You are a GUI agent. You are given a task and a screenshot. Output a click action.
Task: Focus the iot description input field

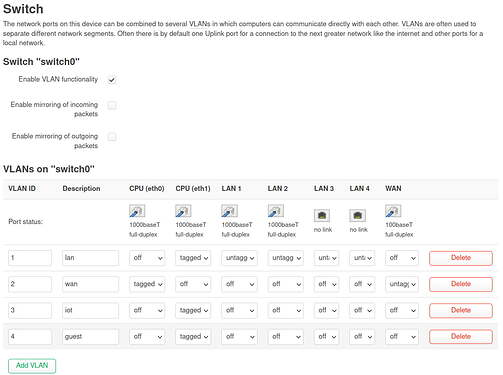click(90, 310)
